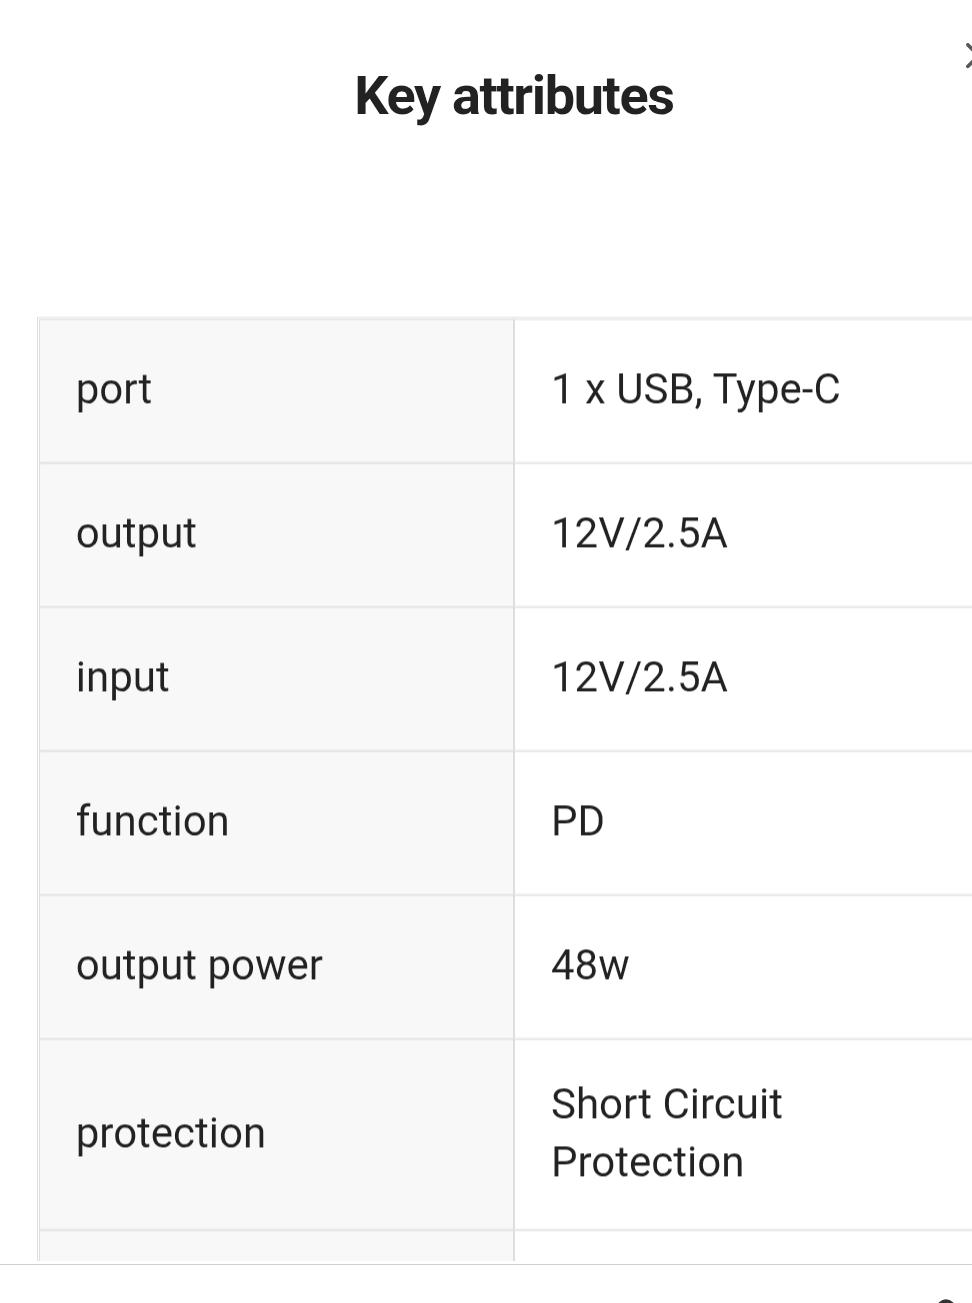This screenshot has width=972, height=1303.
Task: Select the Key attributes heading
Action: (513, 95)
